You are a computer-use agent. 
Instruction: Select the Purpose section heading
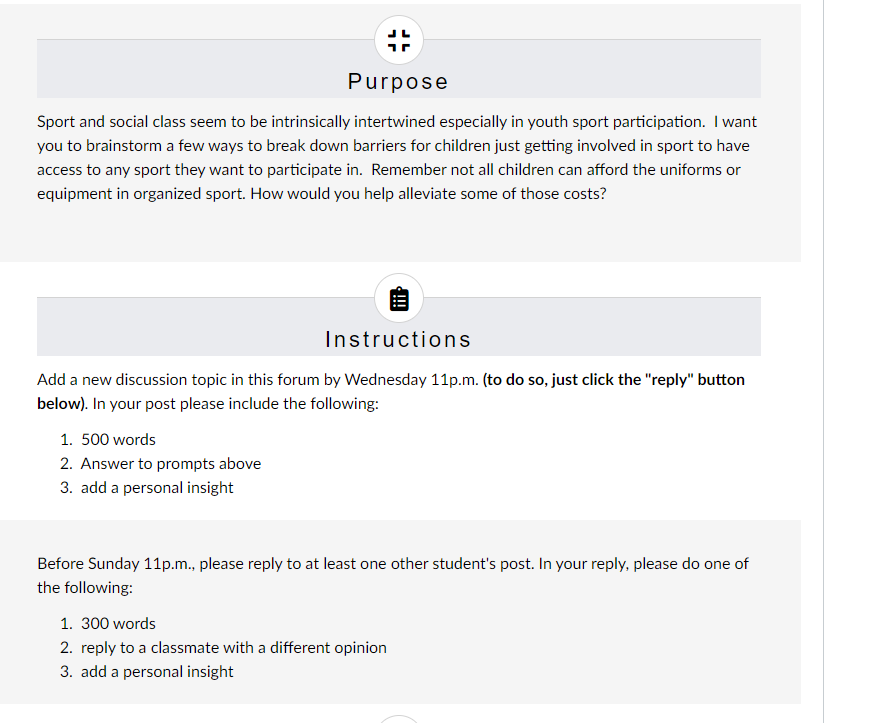pyautogui.click(x=398, y=82)
